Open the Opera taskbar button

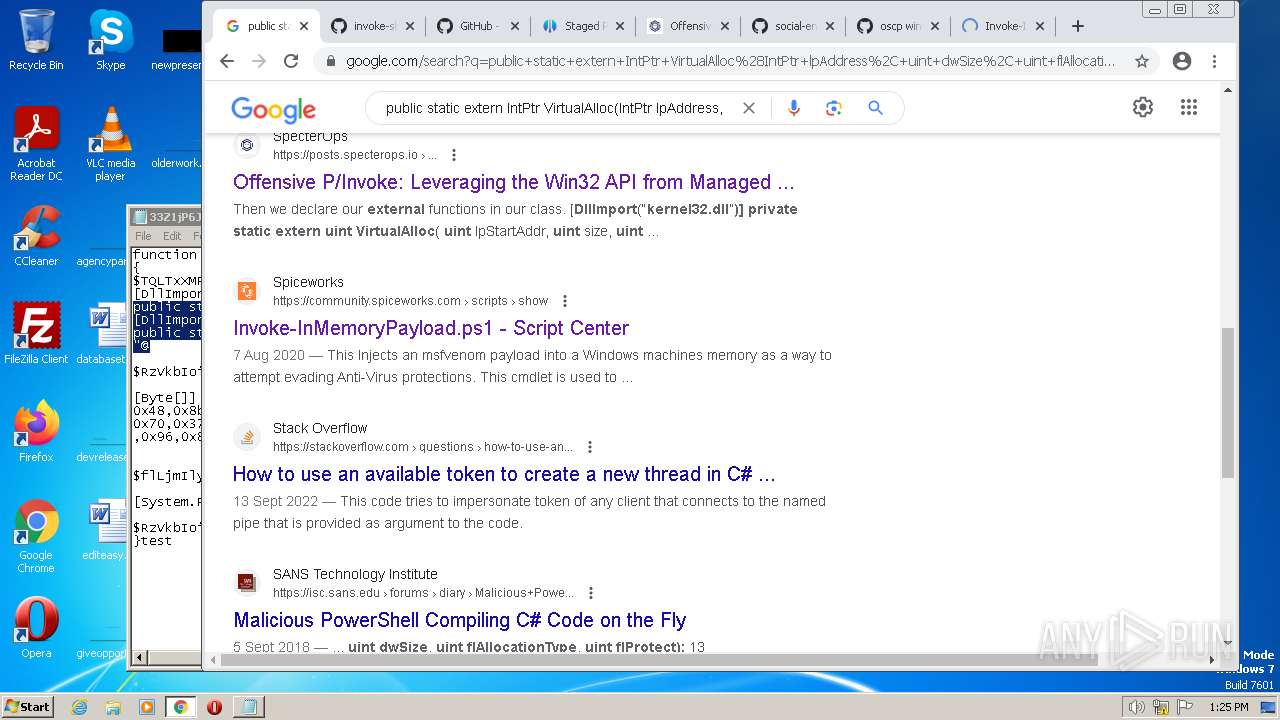214,707
